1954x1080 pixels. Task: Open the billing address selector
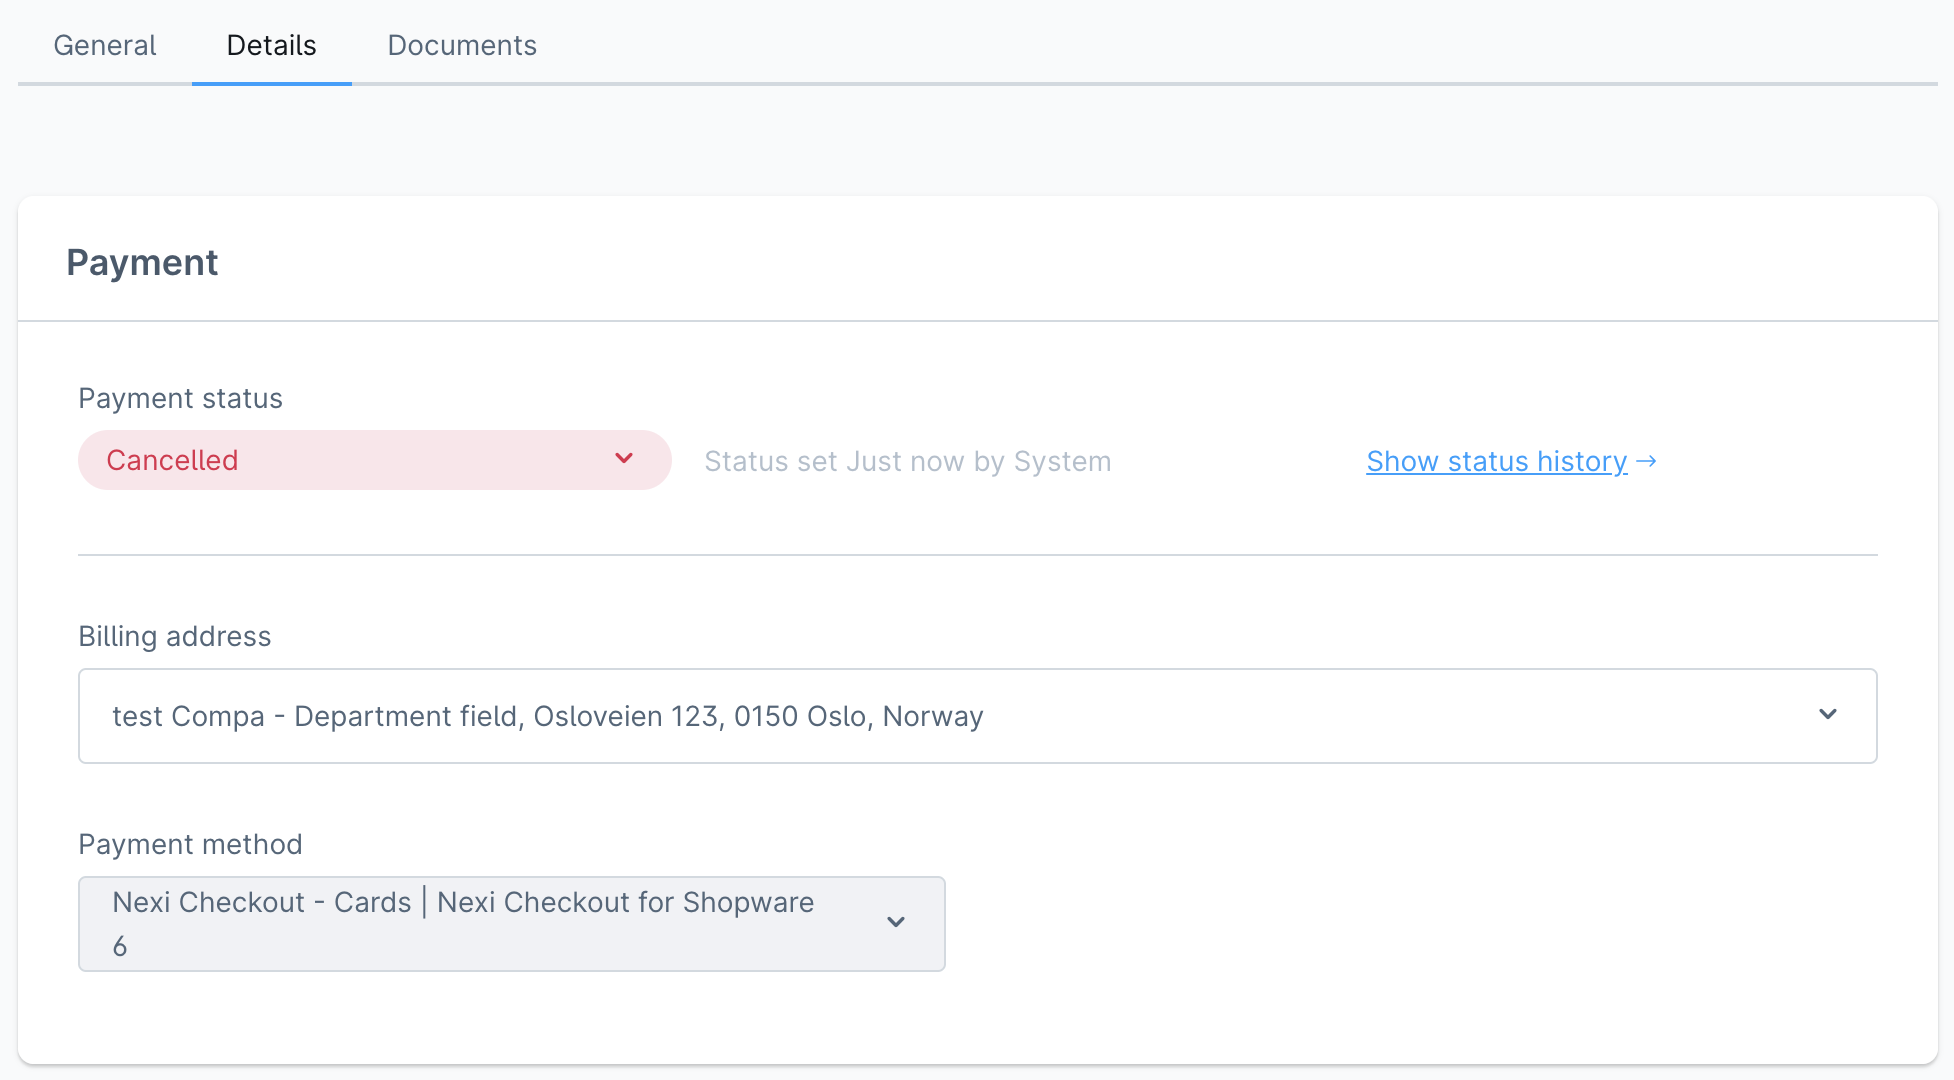pos(977,715)
